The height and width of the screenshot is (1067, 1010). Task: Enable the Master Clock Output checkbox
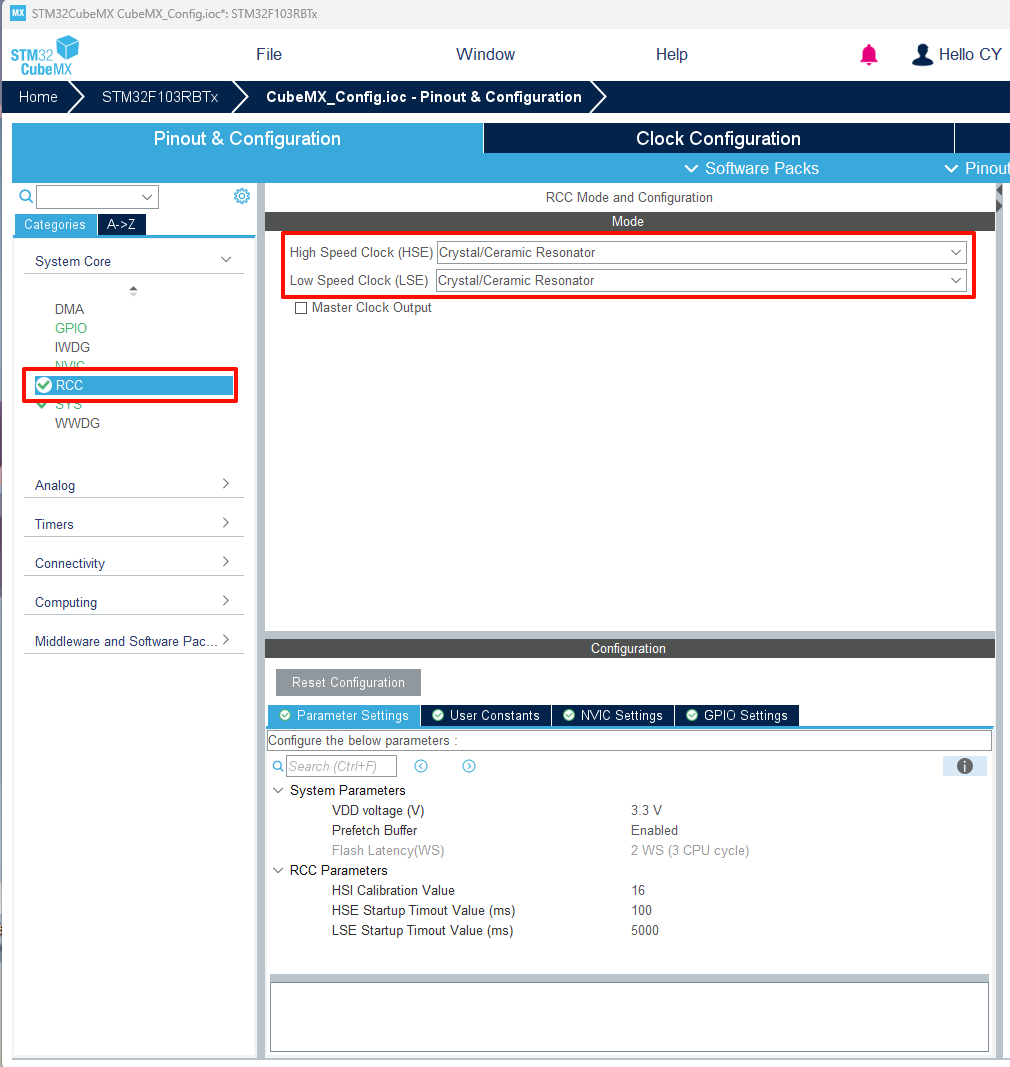click(301, 308)
